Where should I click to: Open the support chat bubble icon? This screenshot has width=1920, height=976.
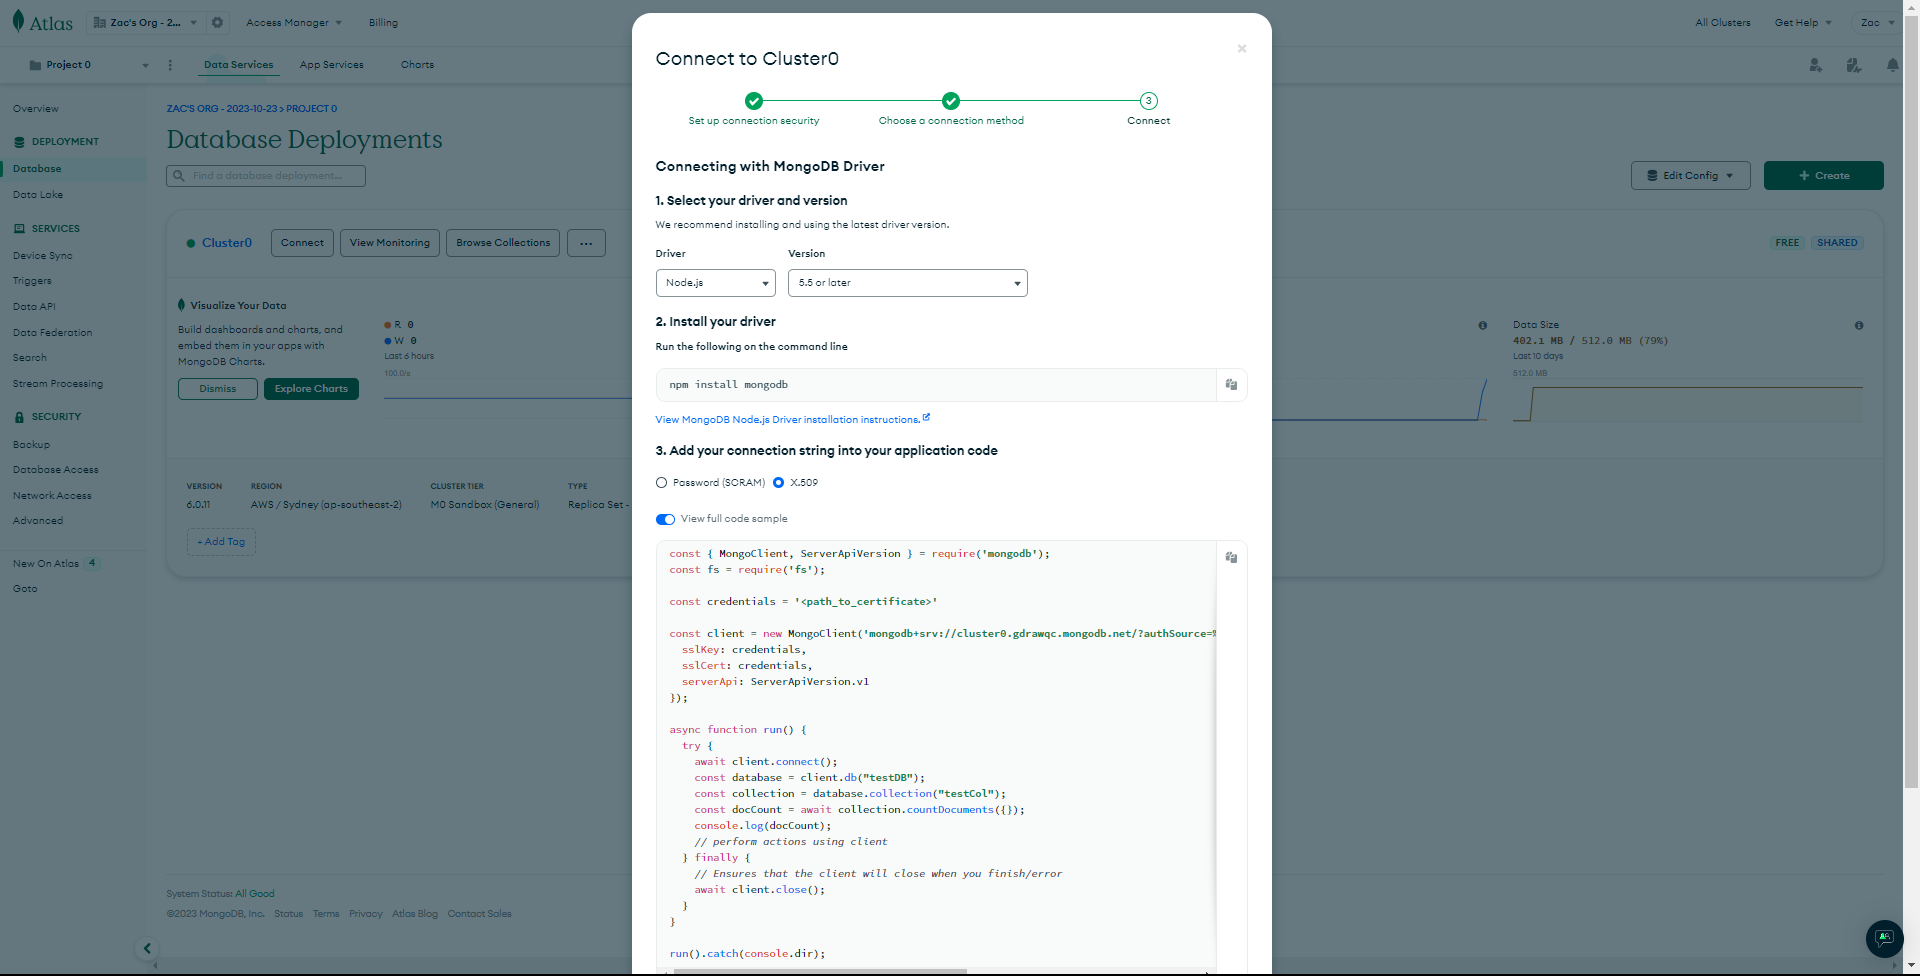point(1884,938)
